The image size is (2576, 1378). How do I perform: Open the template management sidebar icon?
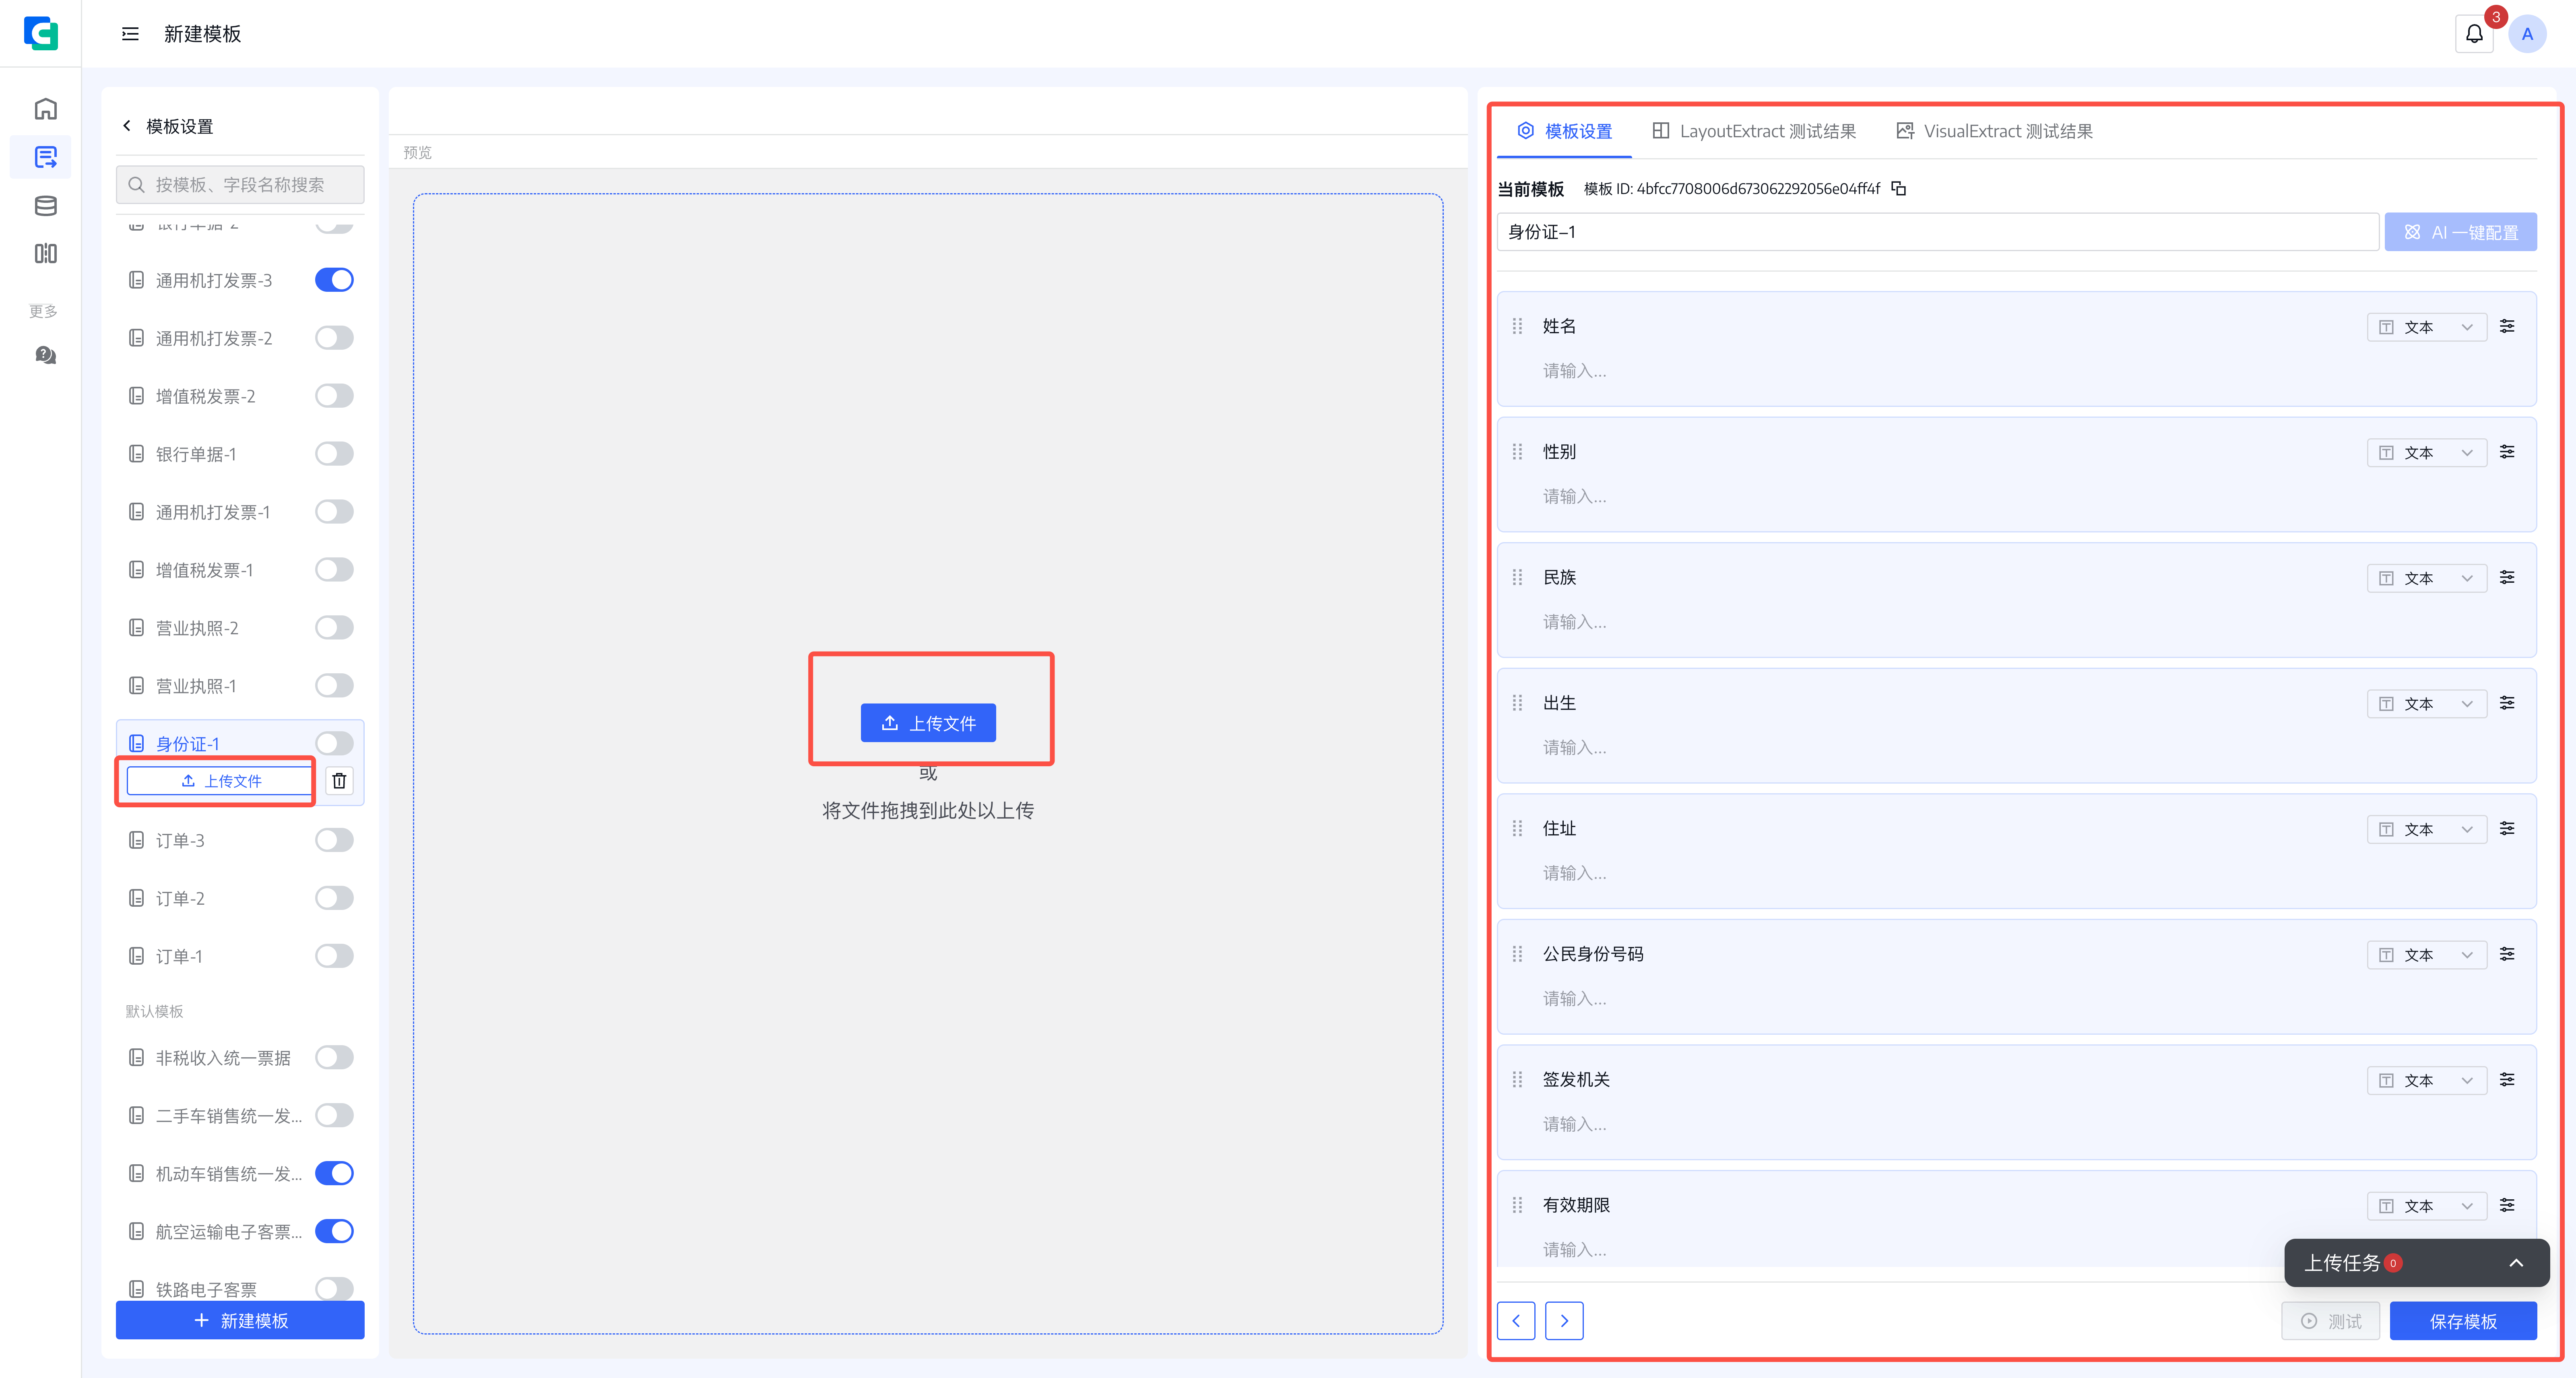tap(45, 157)
